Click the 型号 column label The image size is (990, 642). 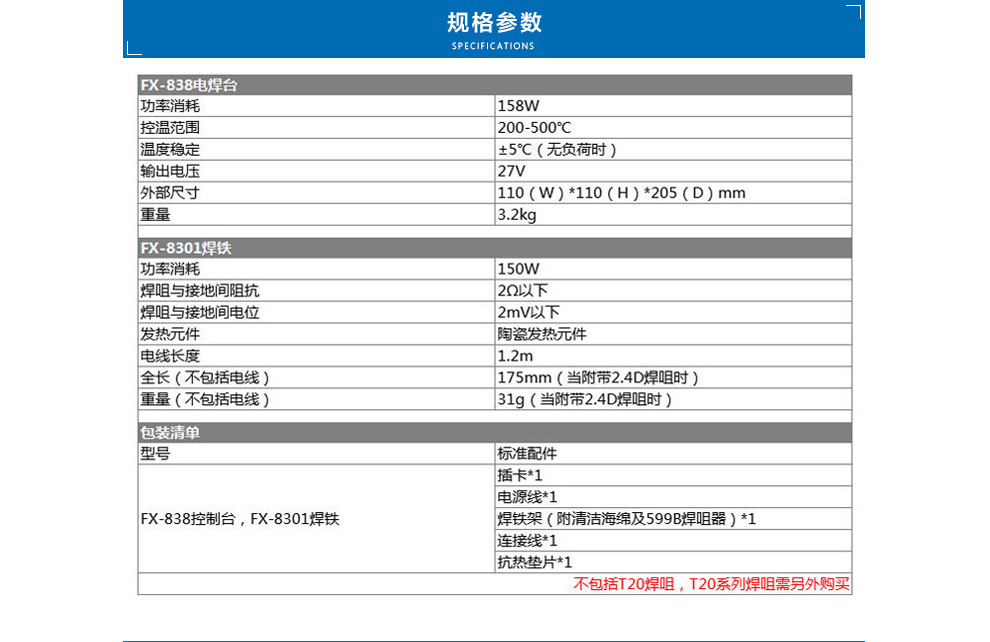[155, 453]
